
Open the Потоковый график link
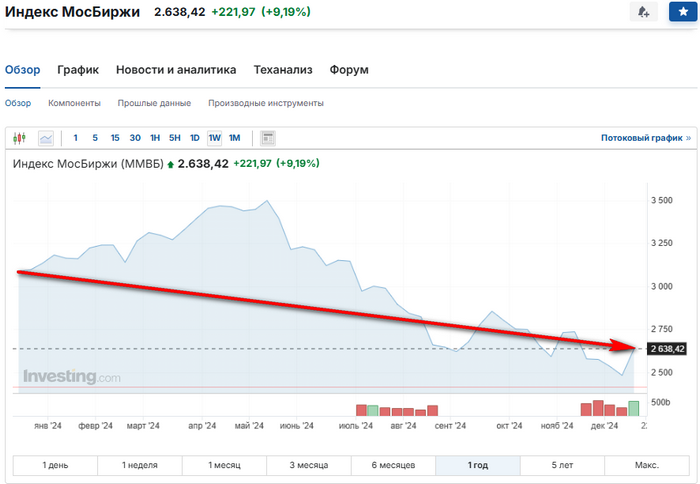pyautogui.click(x=645, y=138)
